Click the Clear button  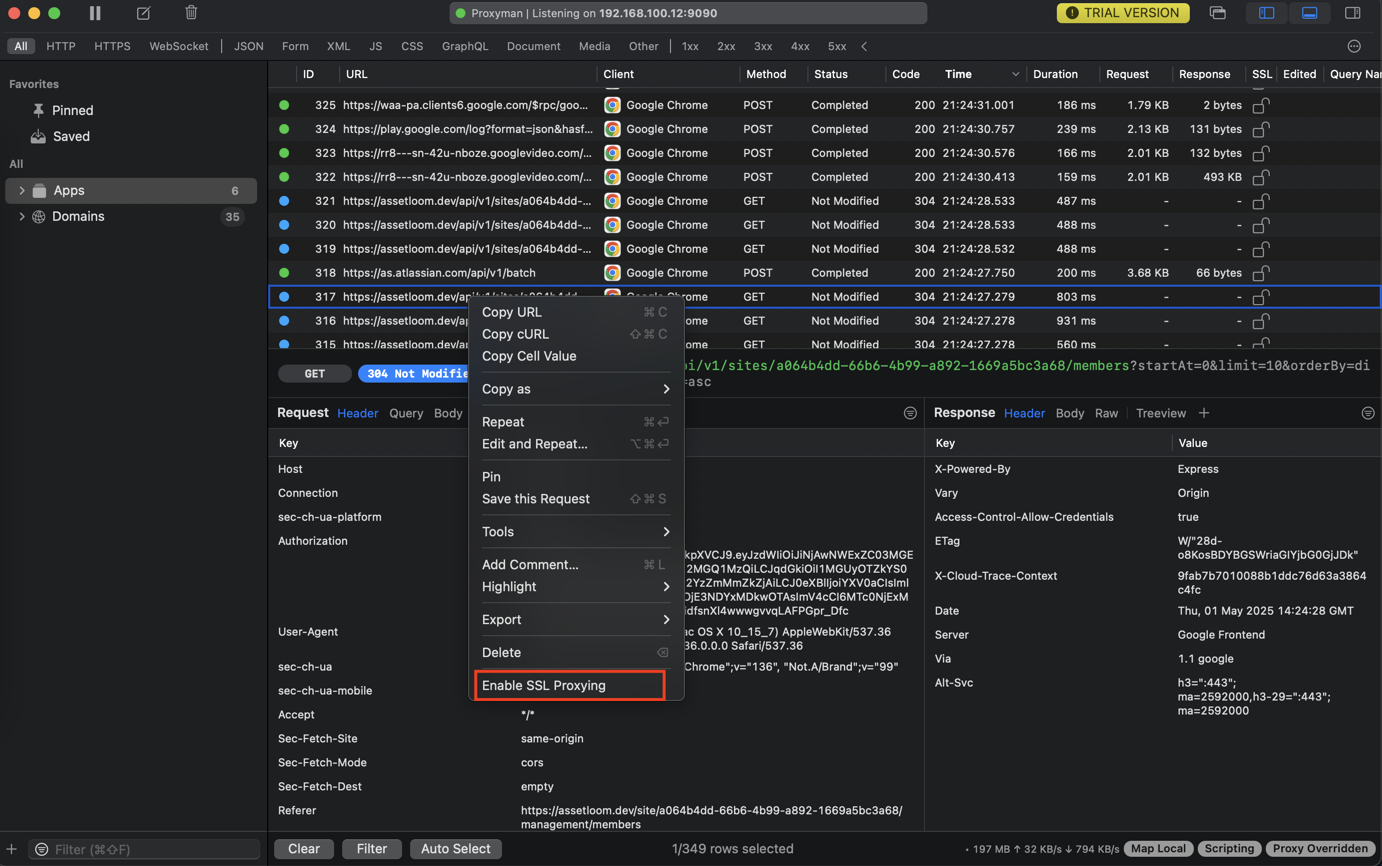point(304,849)
